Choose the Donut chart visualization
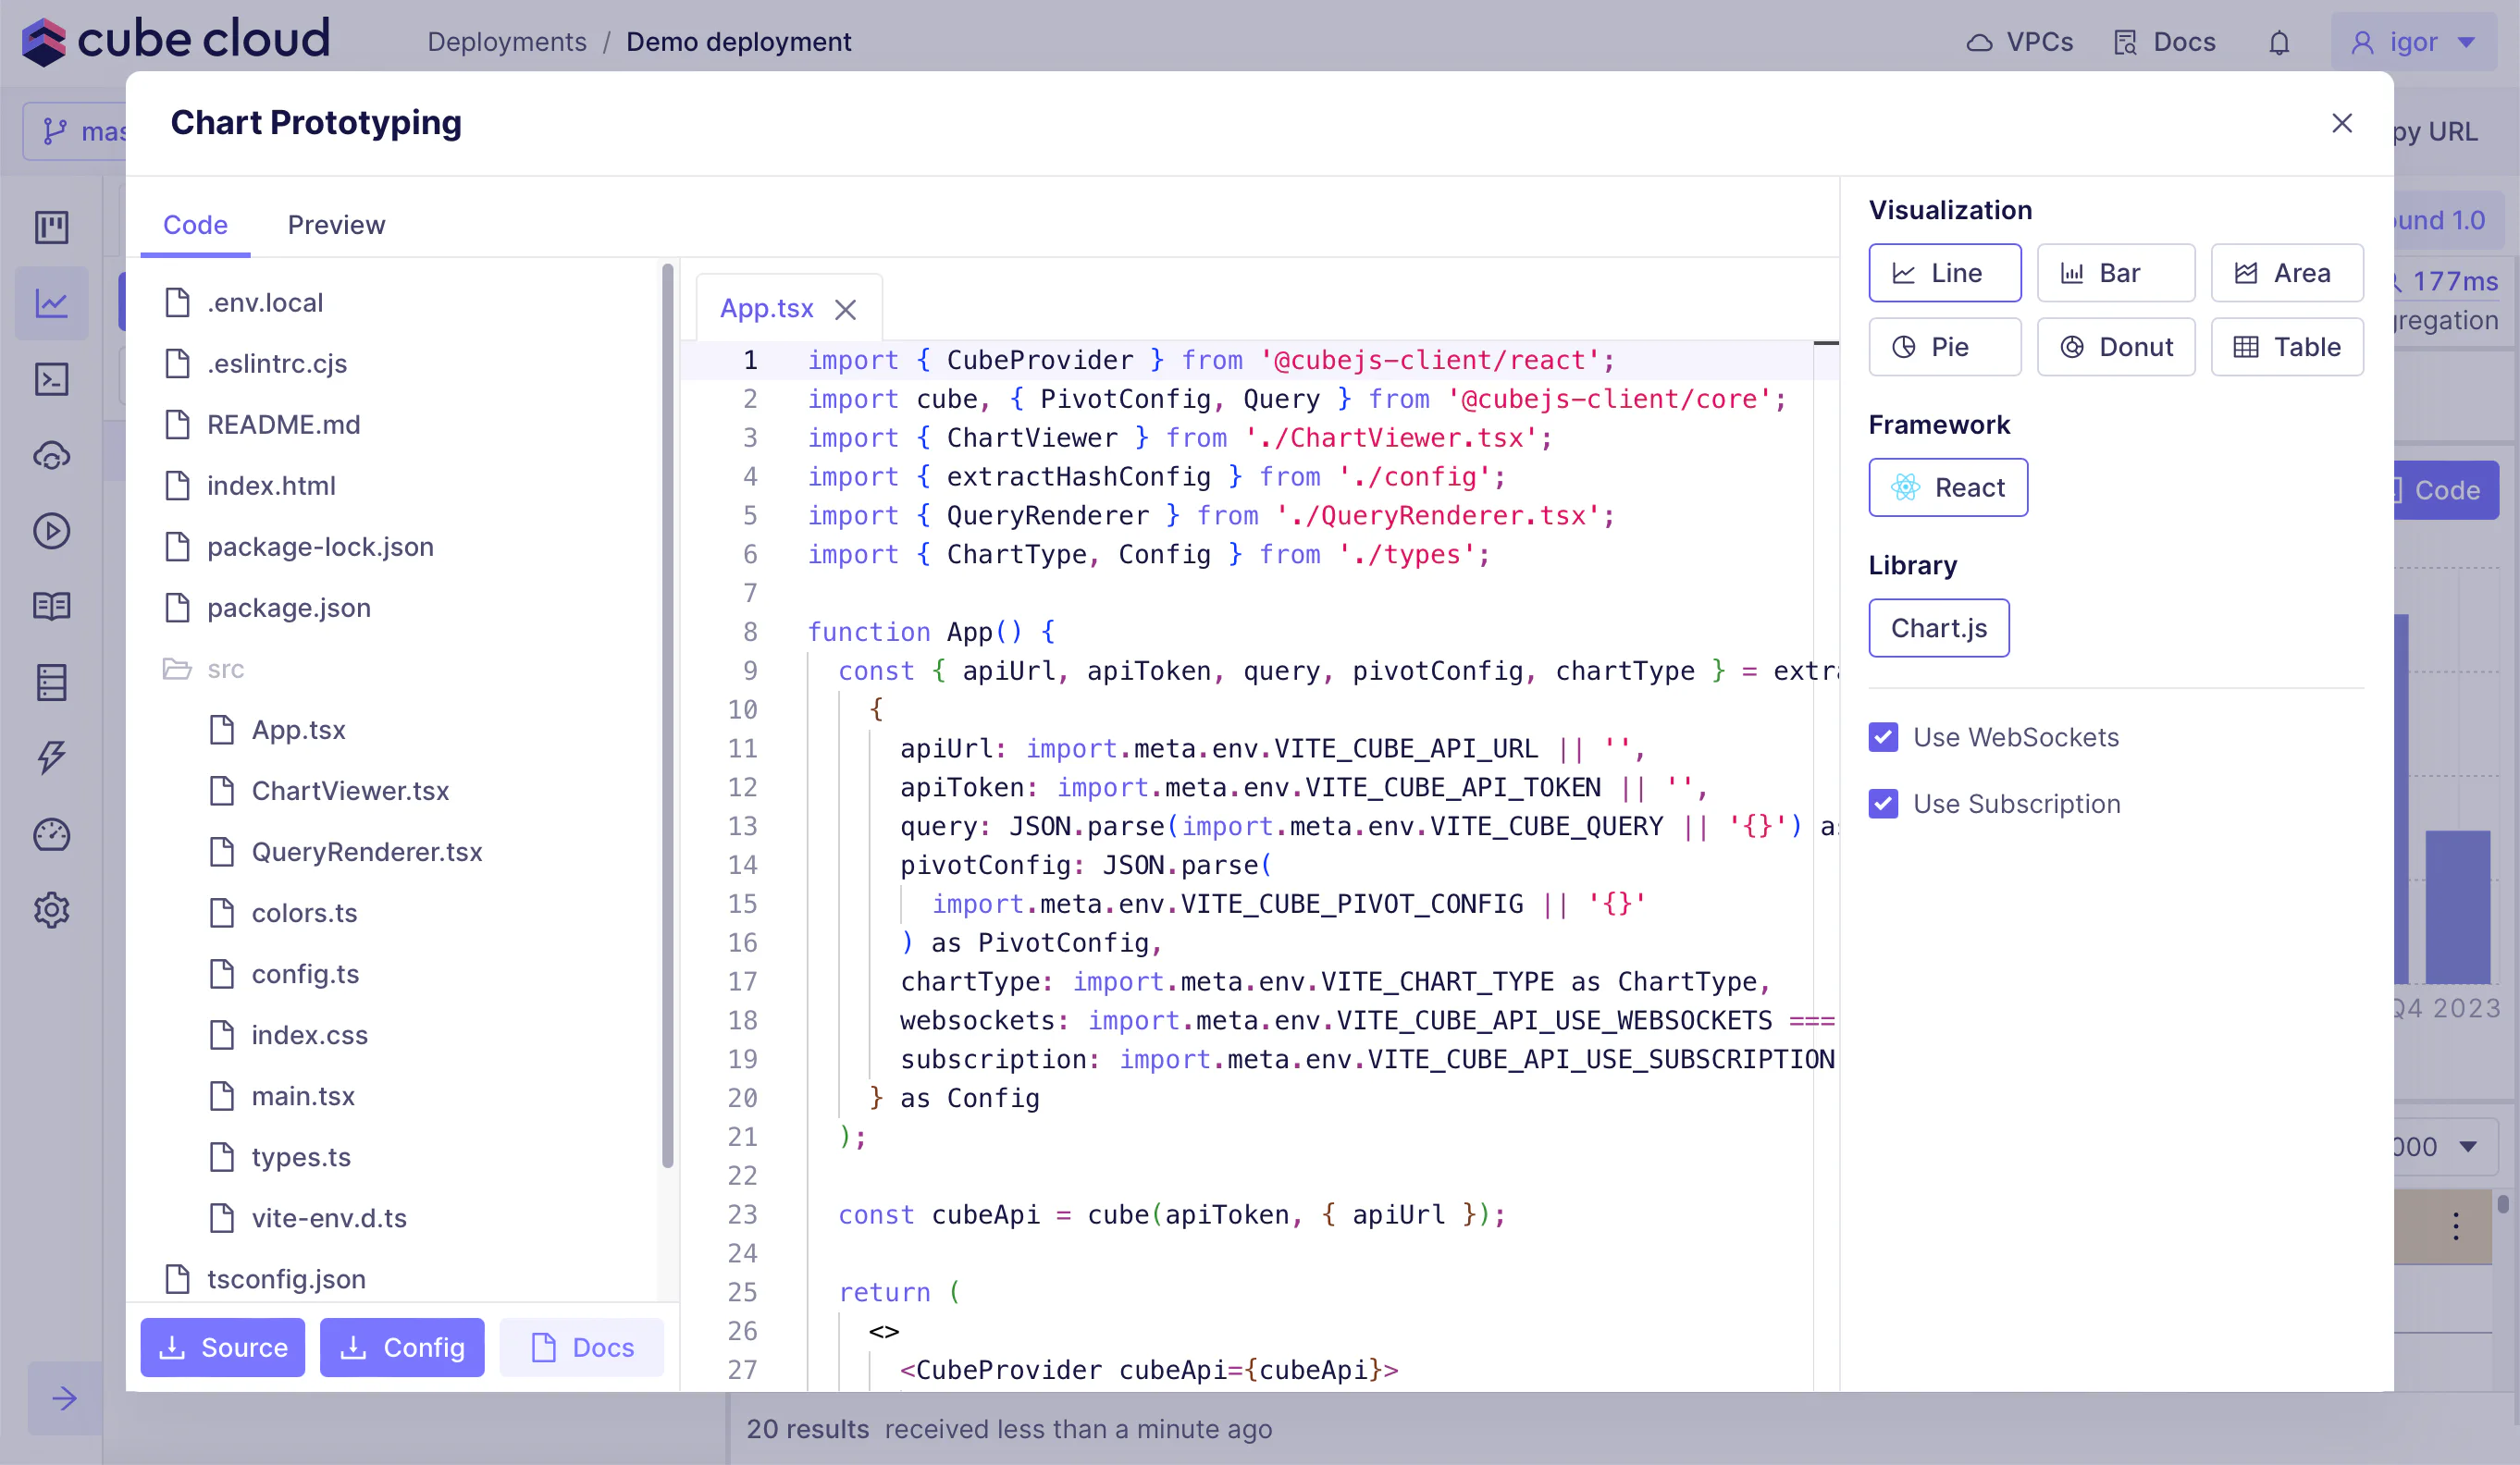The image size is (2520, 1465). pos(2115,347)
